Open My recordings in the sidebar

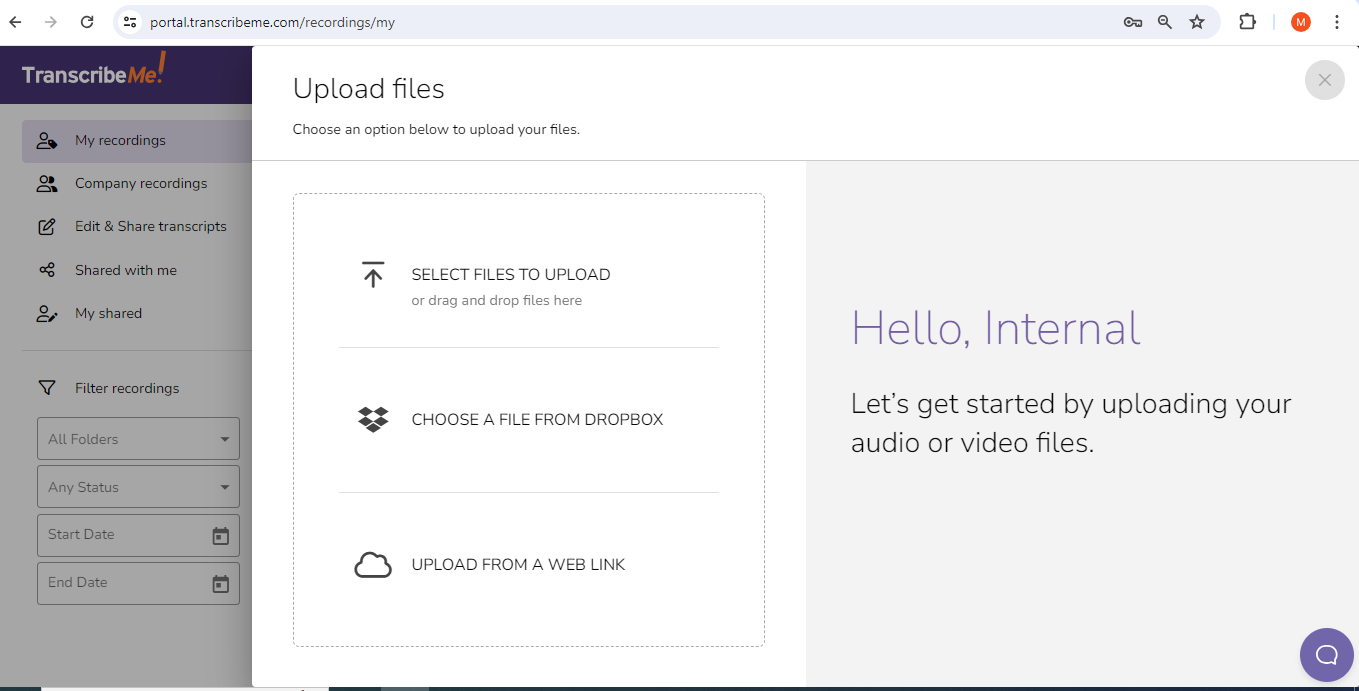(x=120, y=141)
